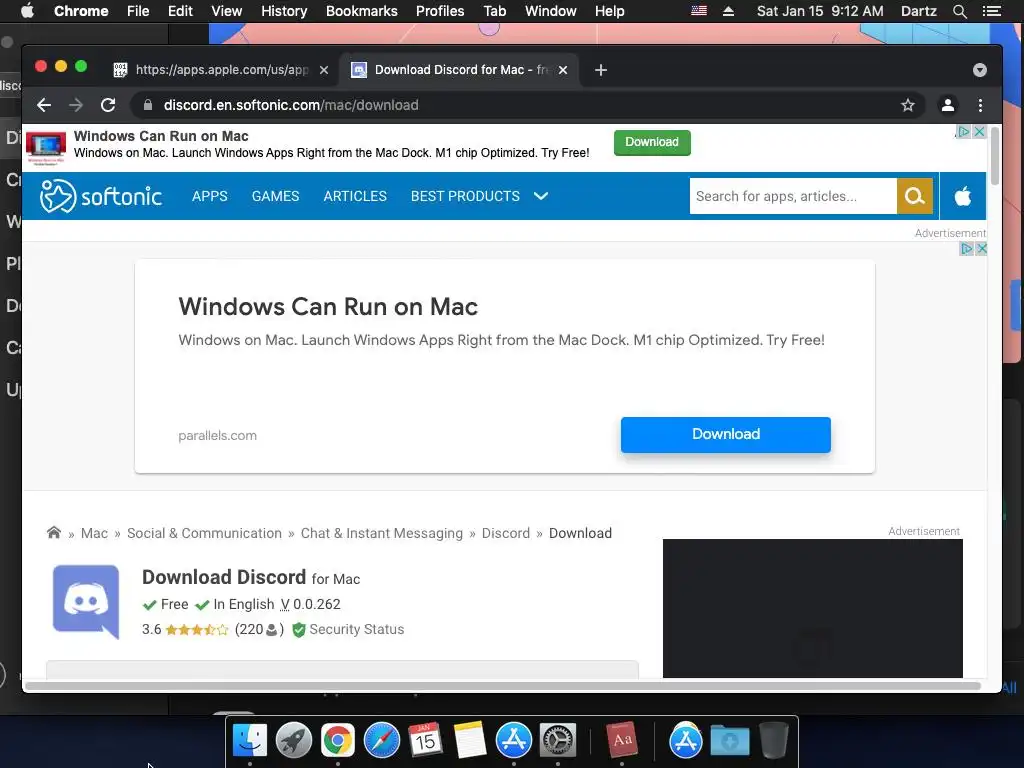Image resolution: width=1024 pixels, height=768 pixels.
Task: Open System Preferences from the Dock
Action: (558, 740)
